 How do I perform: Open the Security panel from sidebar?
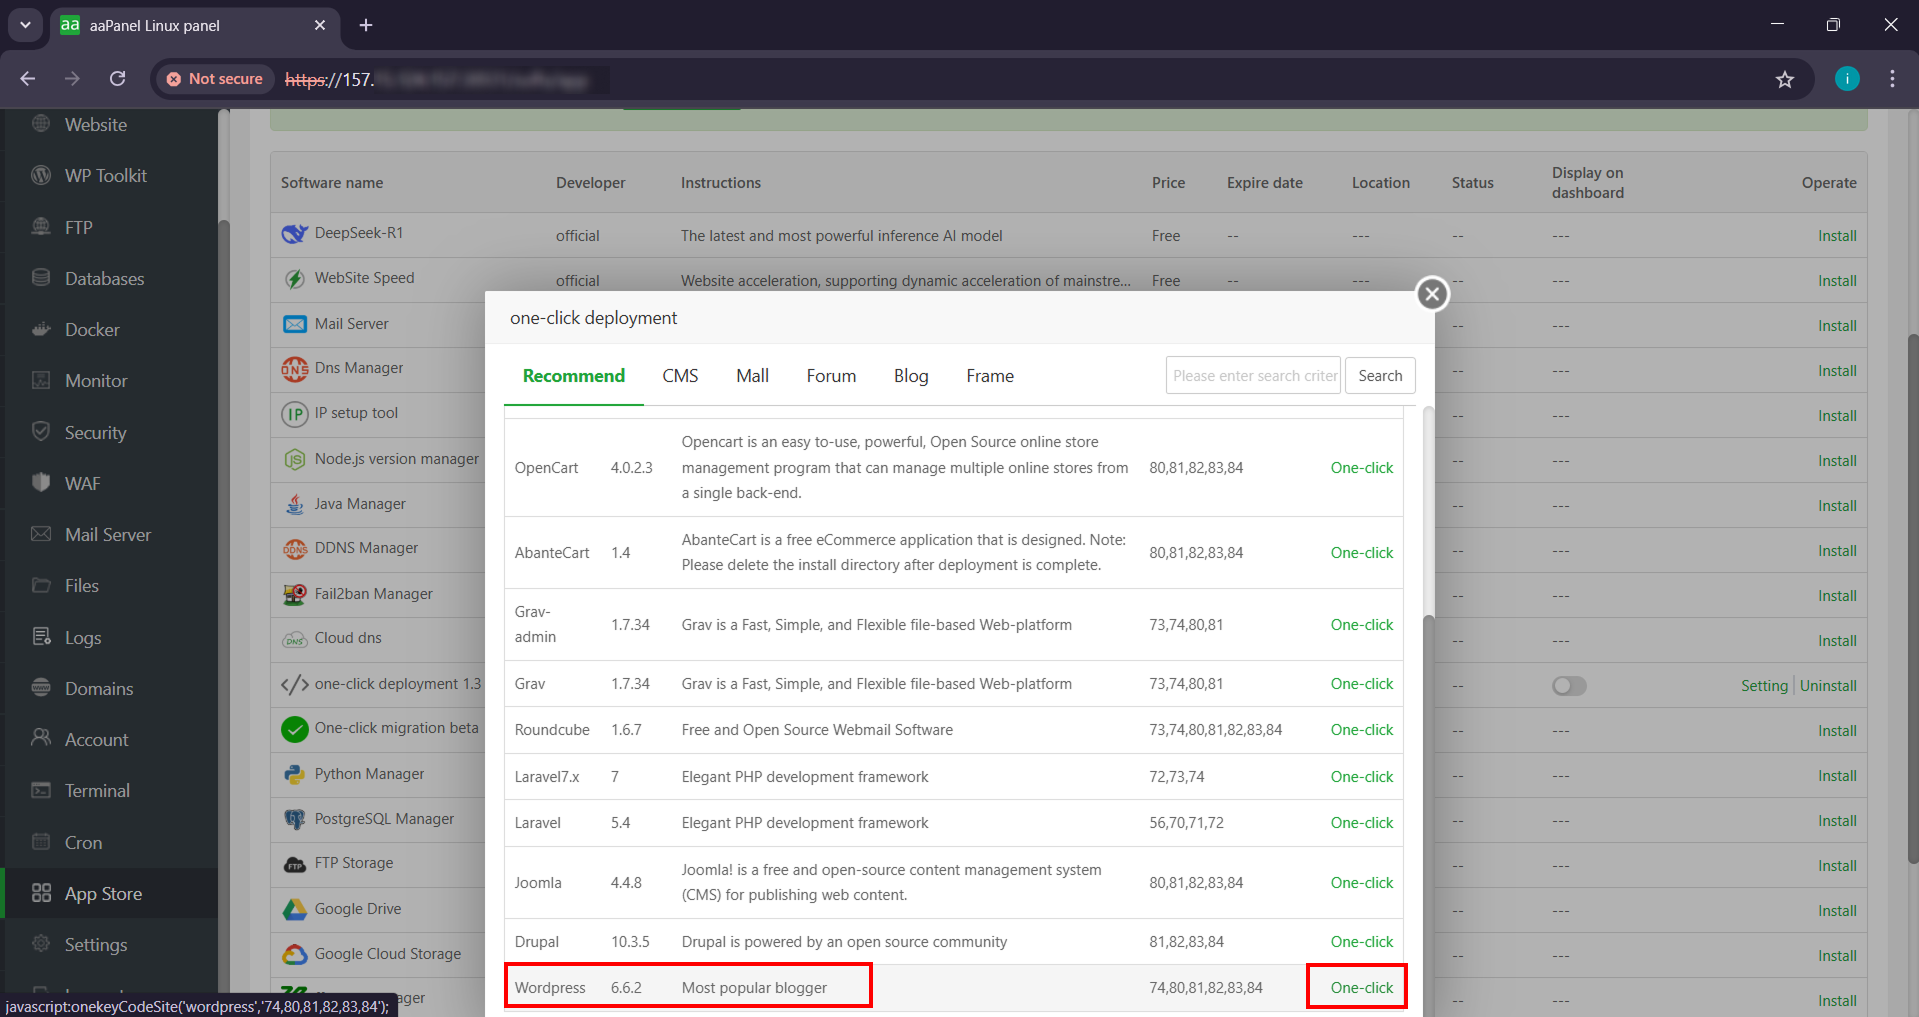pos(94,432)
